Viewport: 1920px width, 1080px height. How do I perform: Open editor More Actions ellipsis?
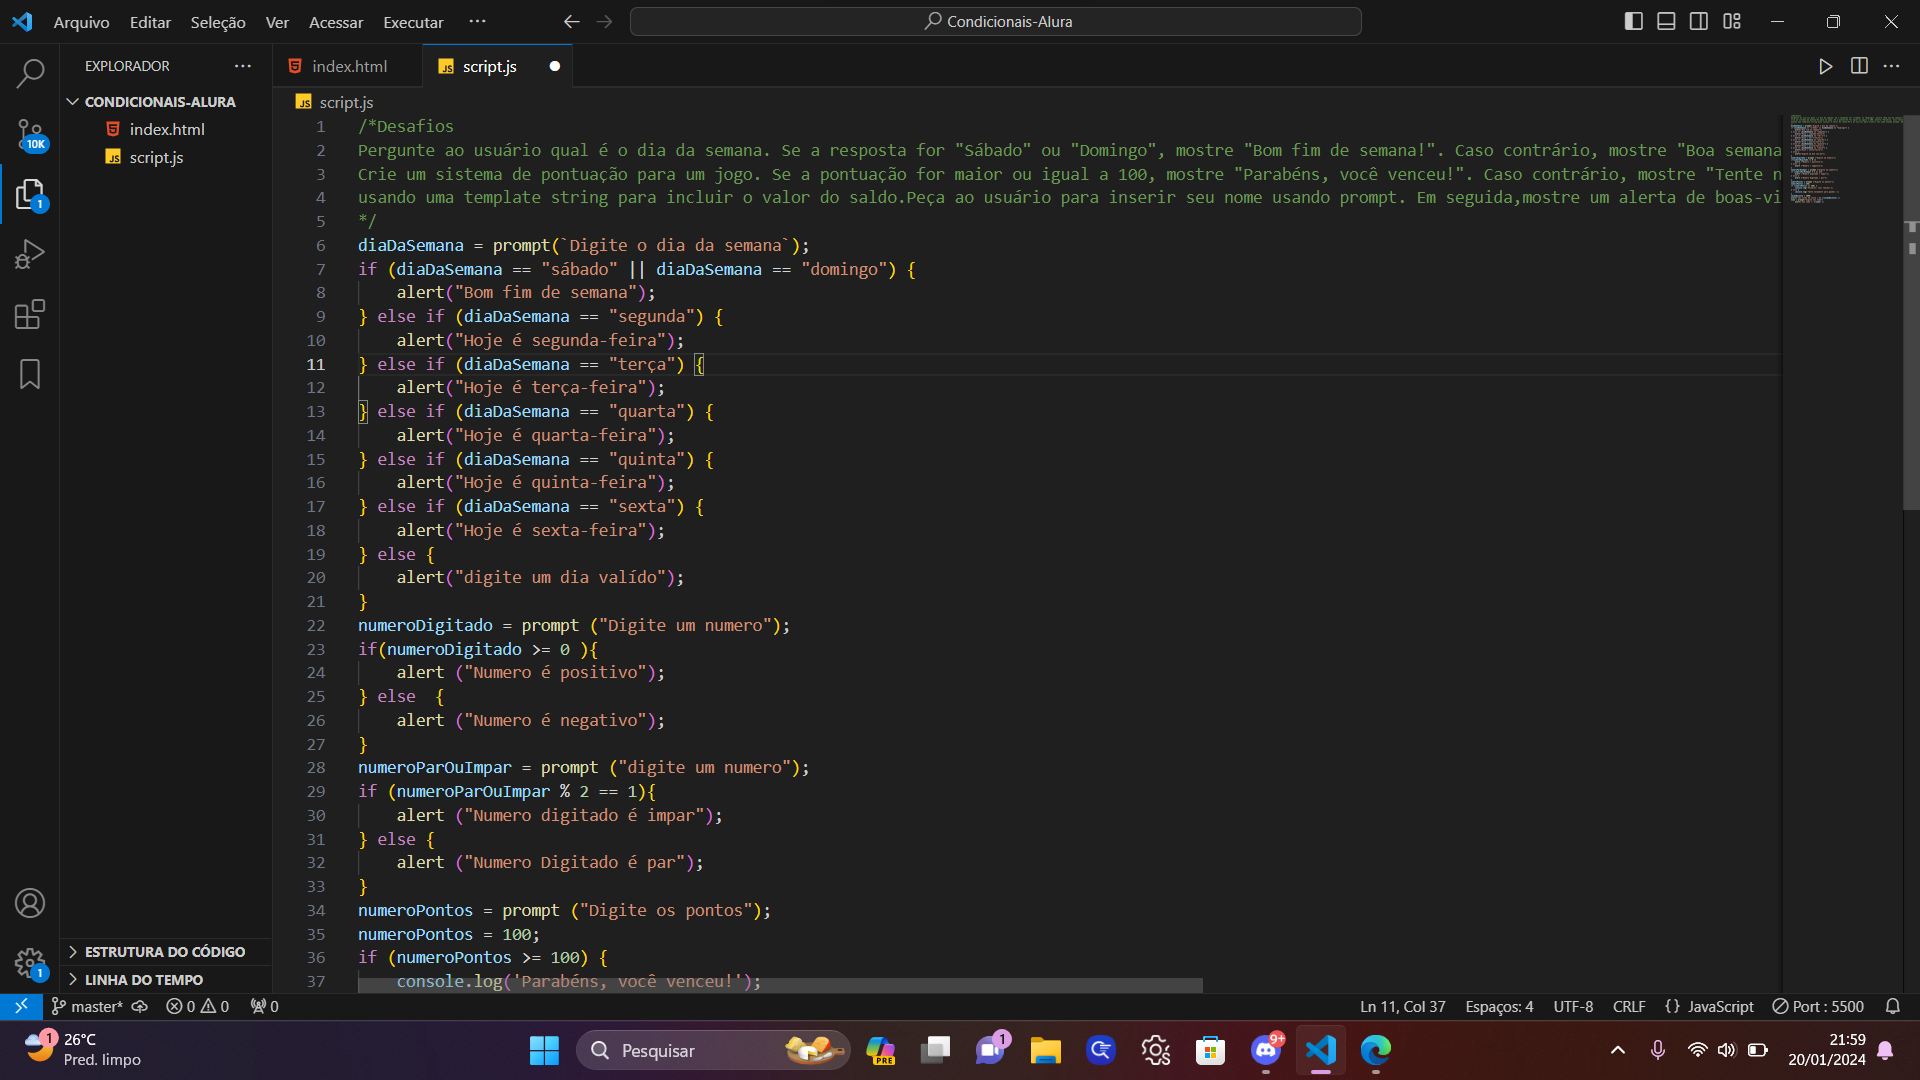(x=1891, y=66)
